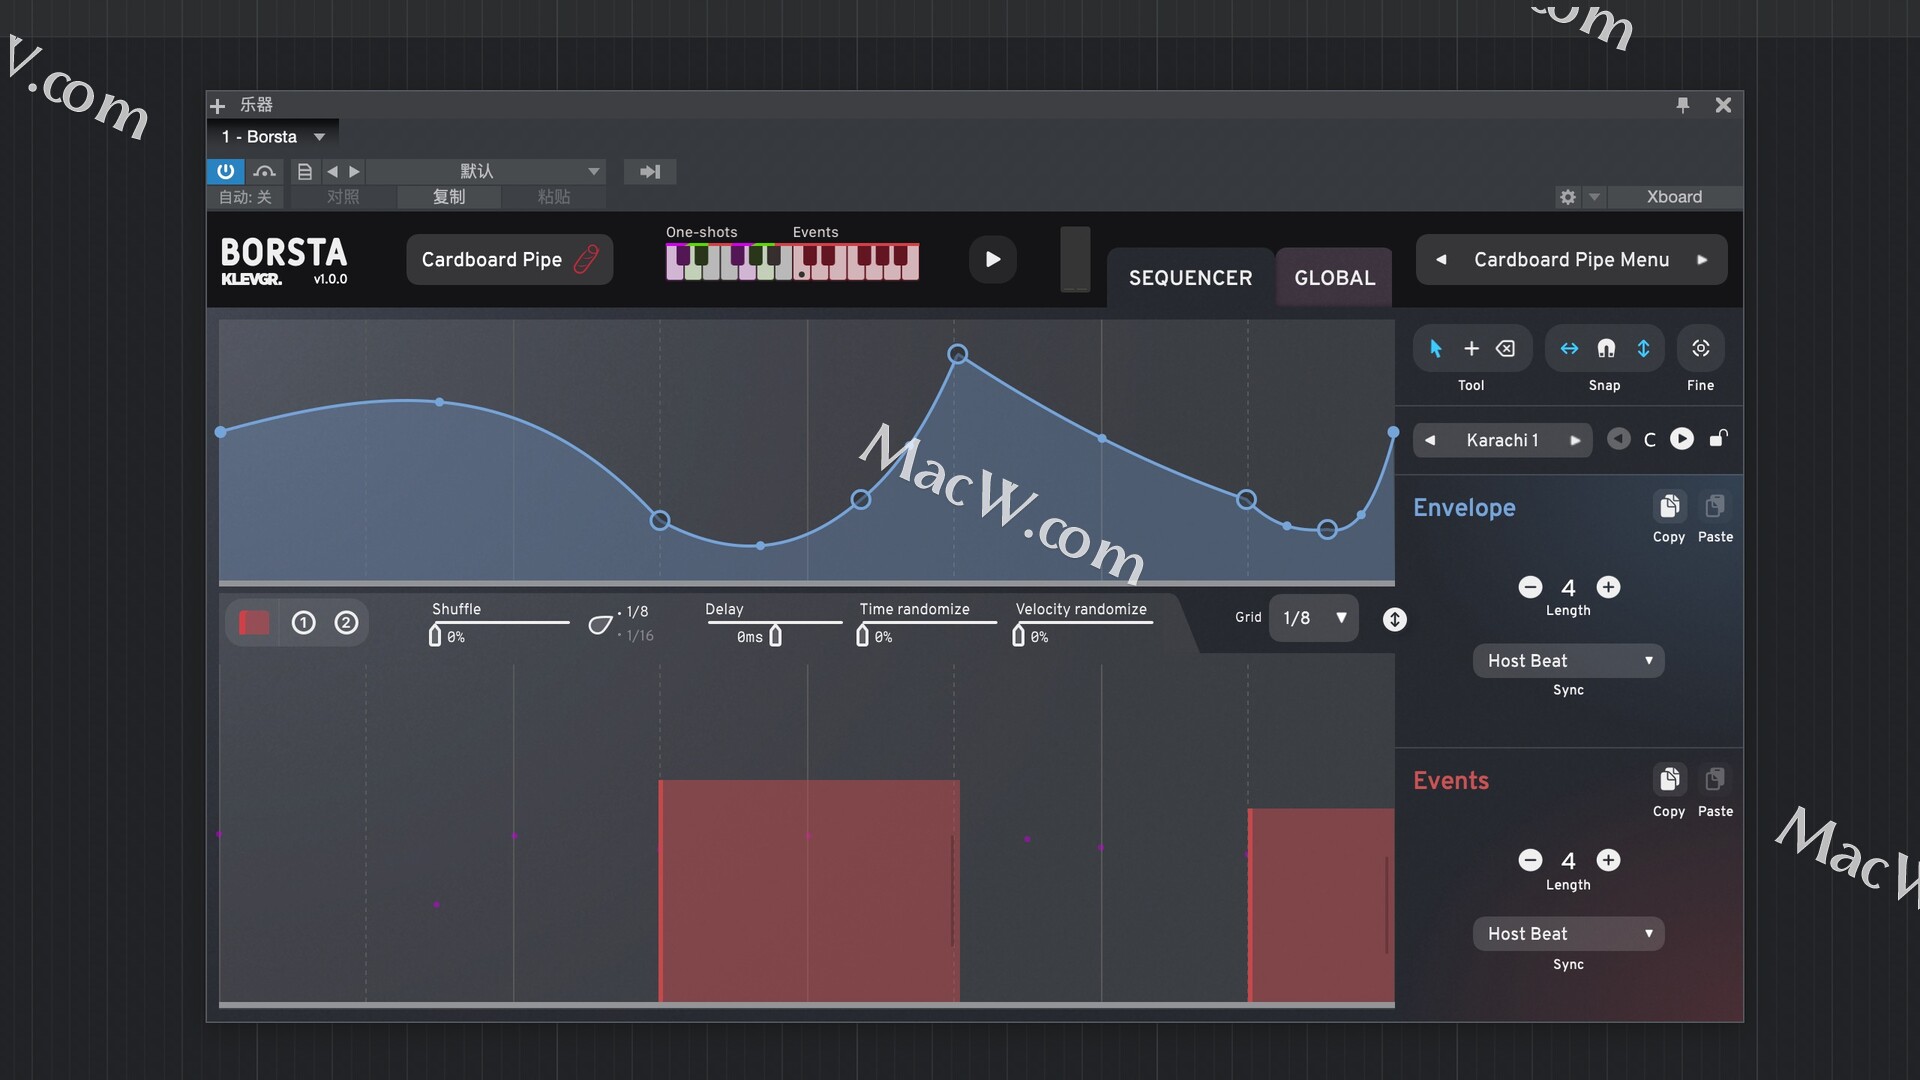Switch to the SEQUENCER tab
The image size is (1920, 1080).
[x=1190, y=278]
